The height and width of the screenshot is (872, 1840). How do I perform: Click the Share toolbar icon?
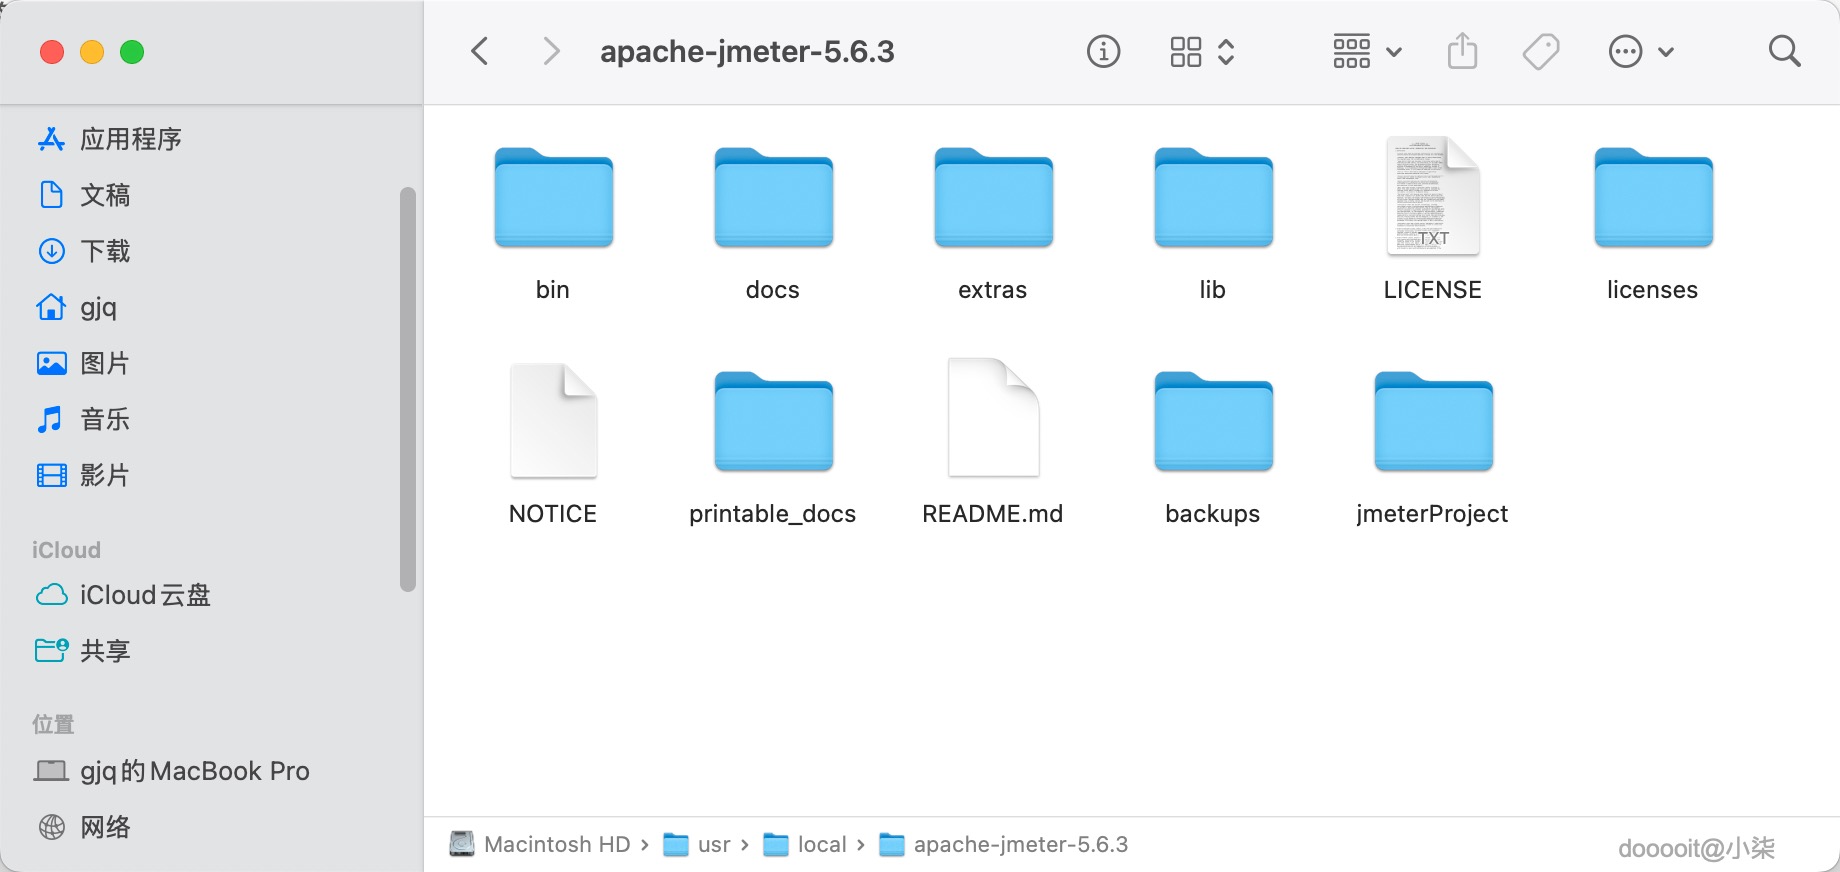(x=1462, y=50)
